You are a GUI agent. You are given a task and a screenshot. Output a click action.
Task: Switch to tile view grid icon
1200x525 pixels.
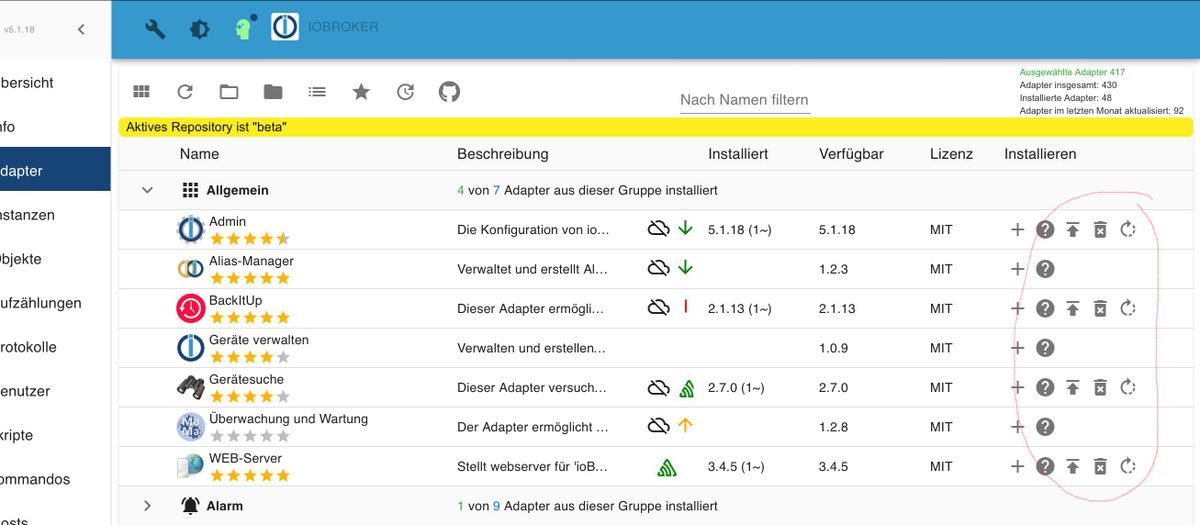[141, 92]
